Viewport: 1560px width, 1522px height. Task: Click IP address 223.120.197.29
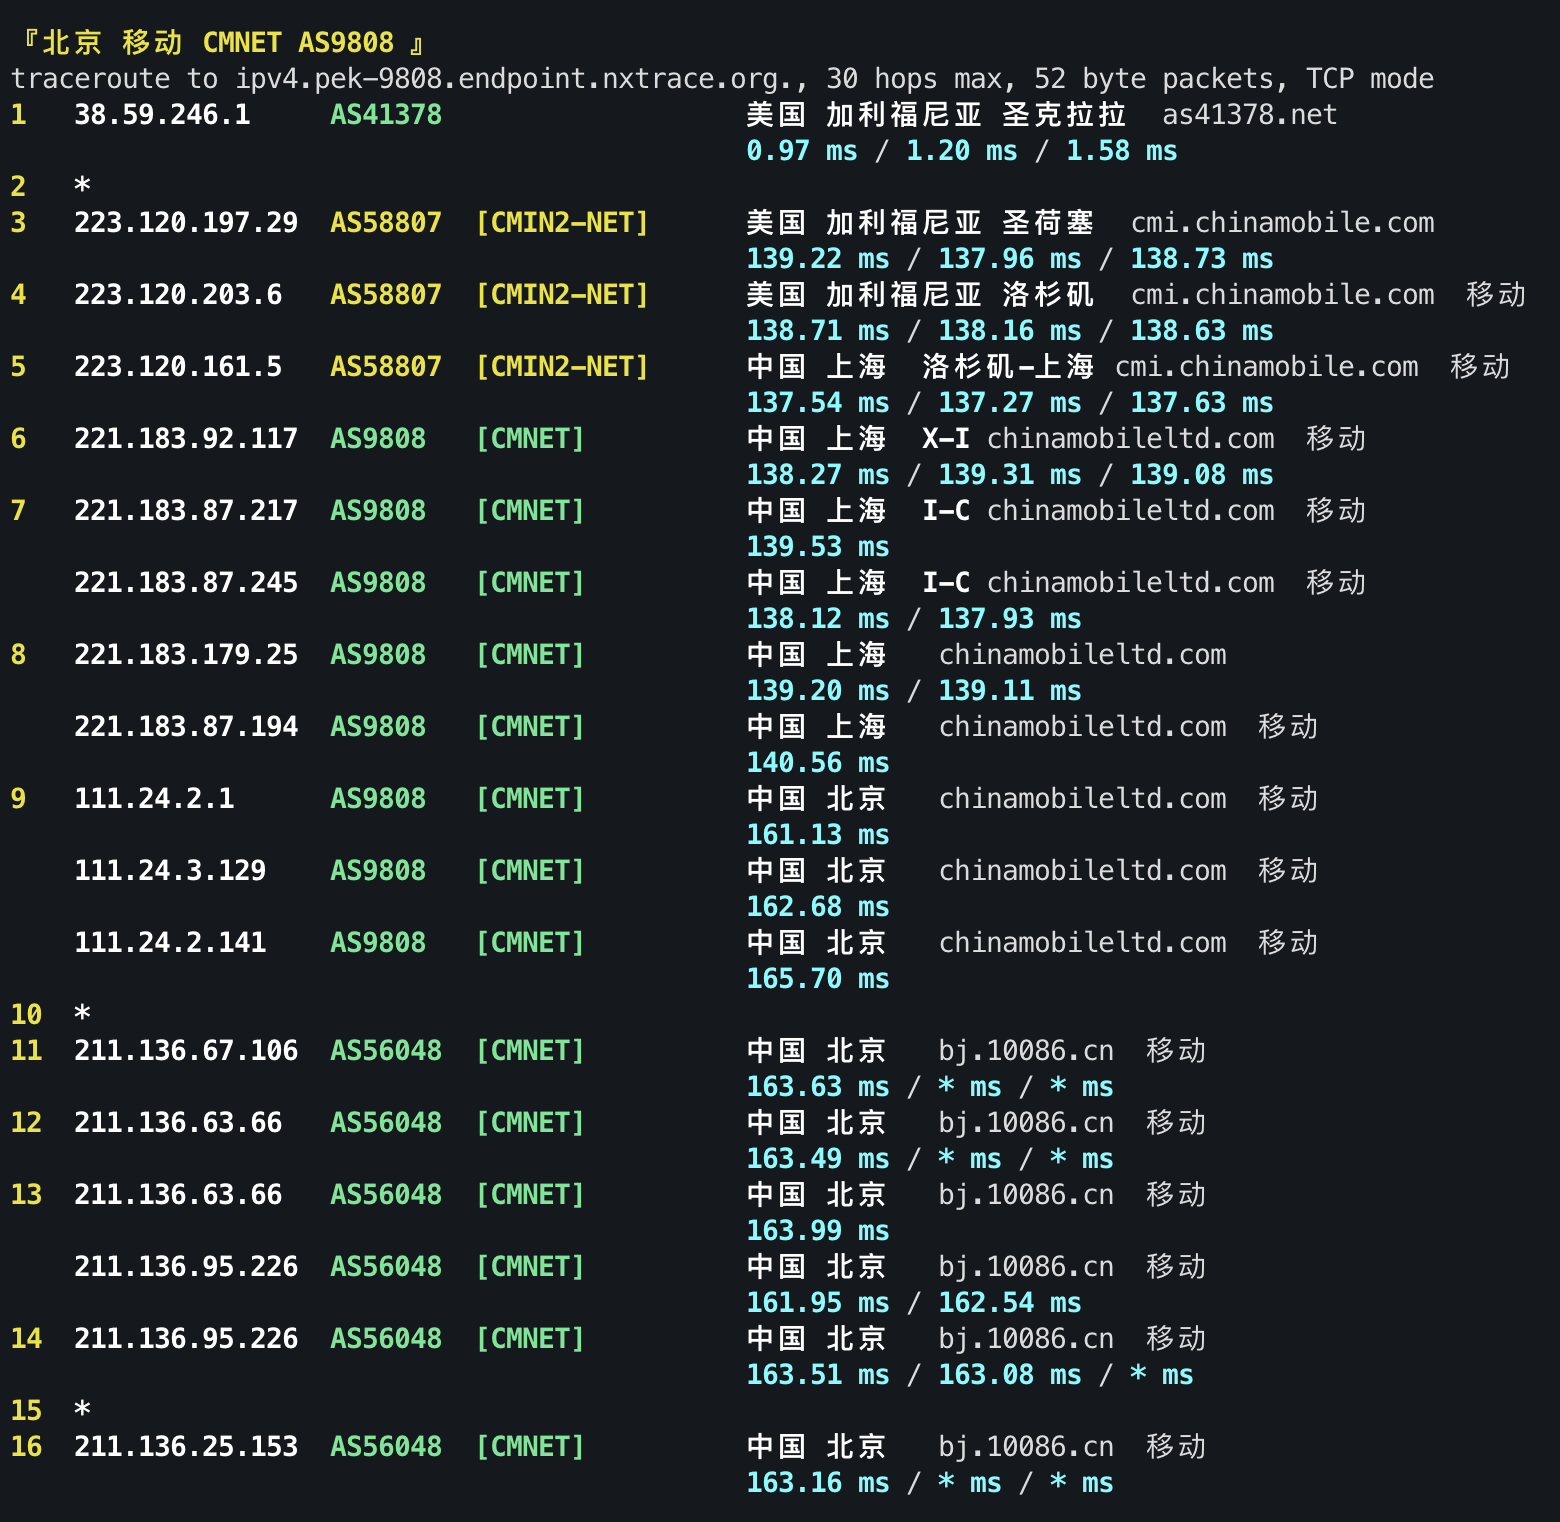tap(186, 223)
